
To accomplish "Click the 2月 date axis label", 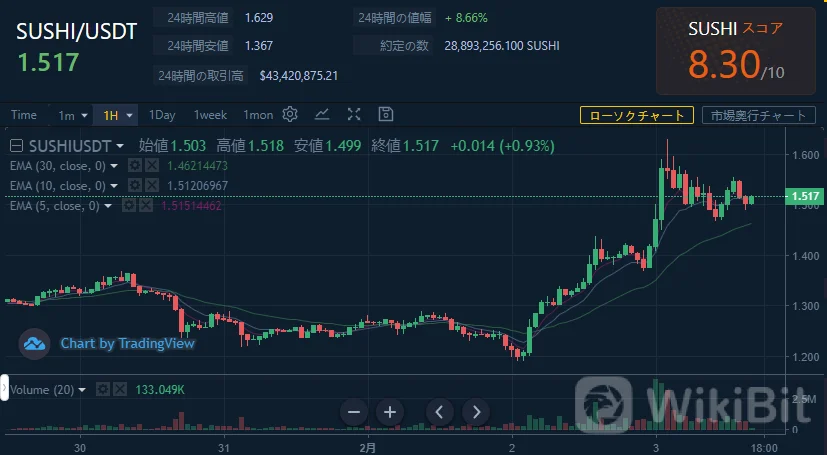I will (x=368, y=448).
